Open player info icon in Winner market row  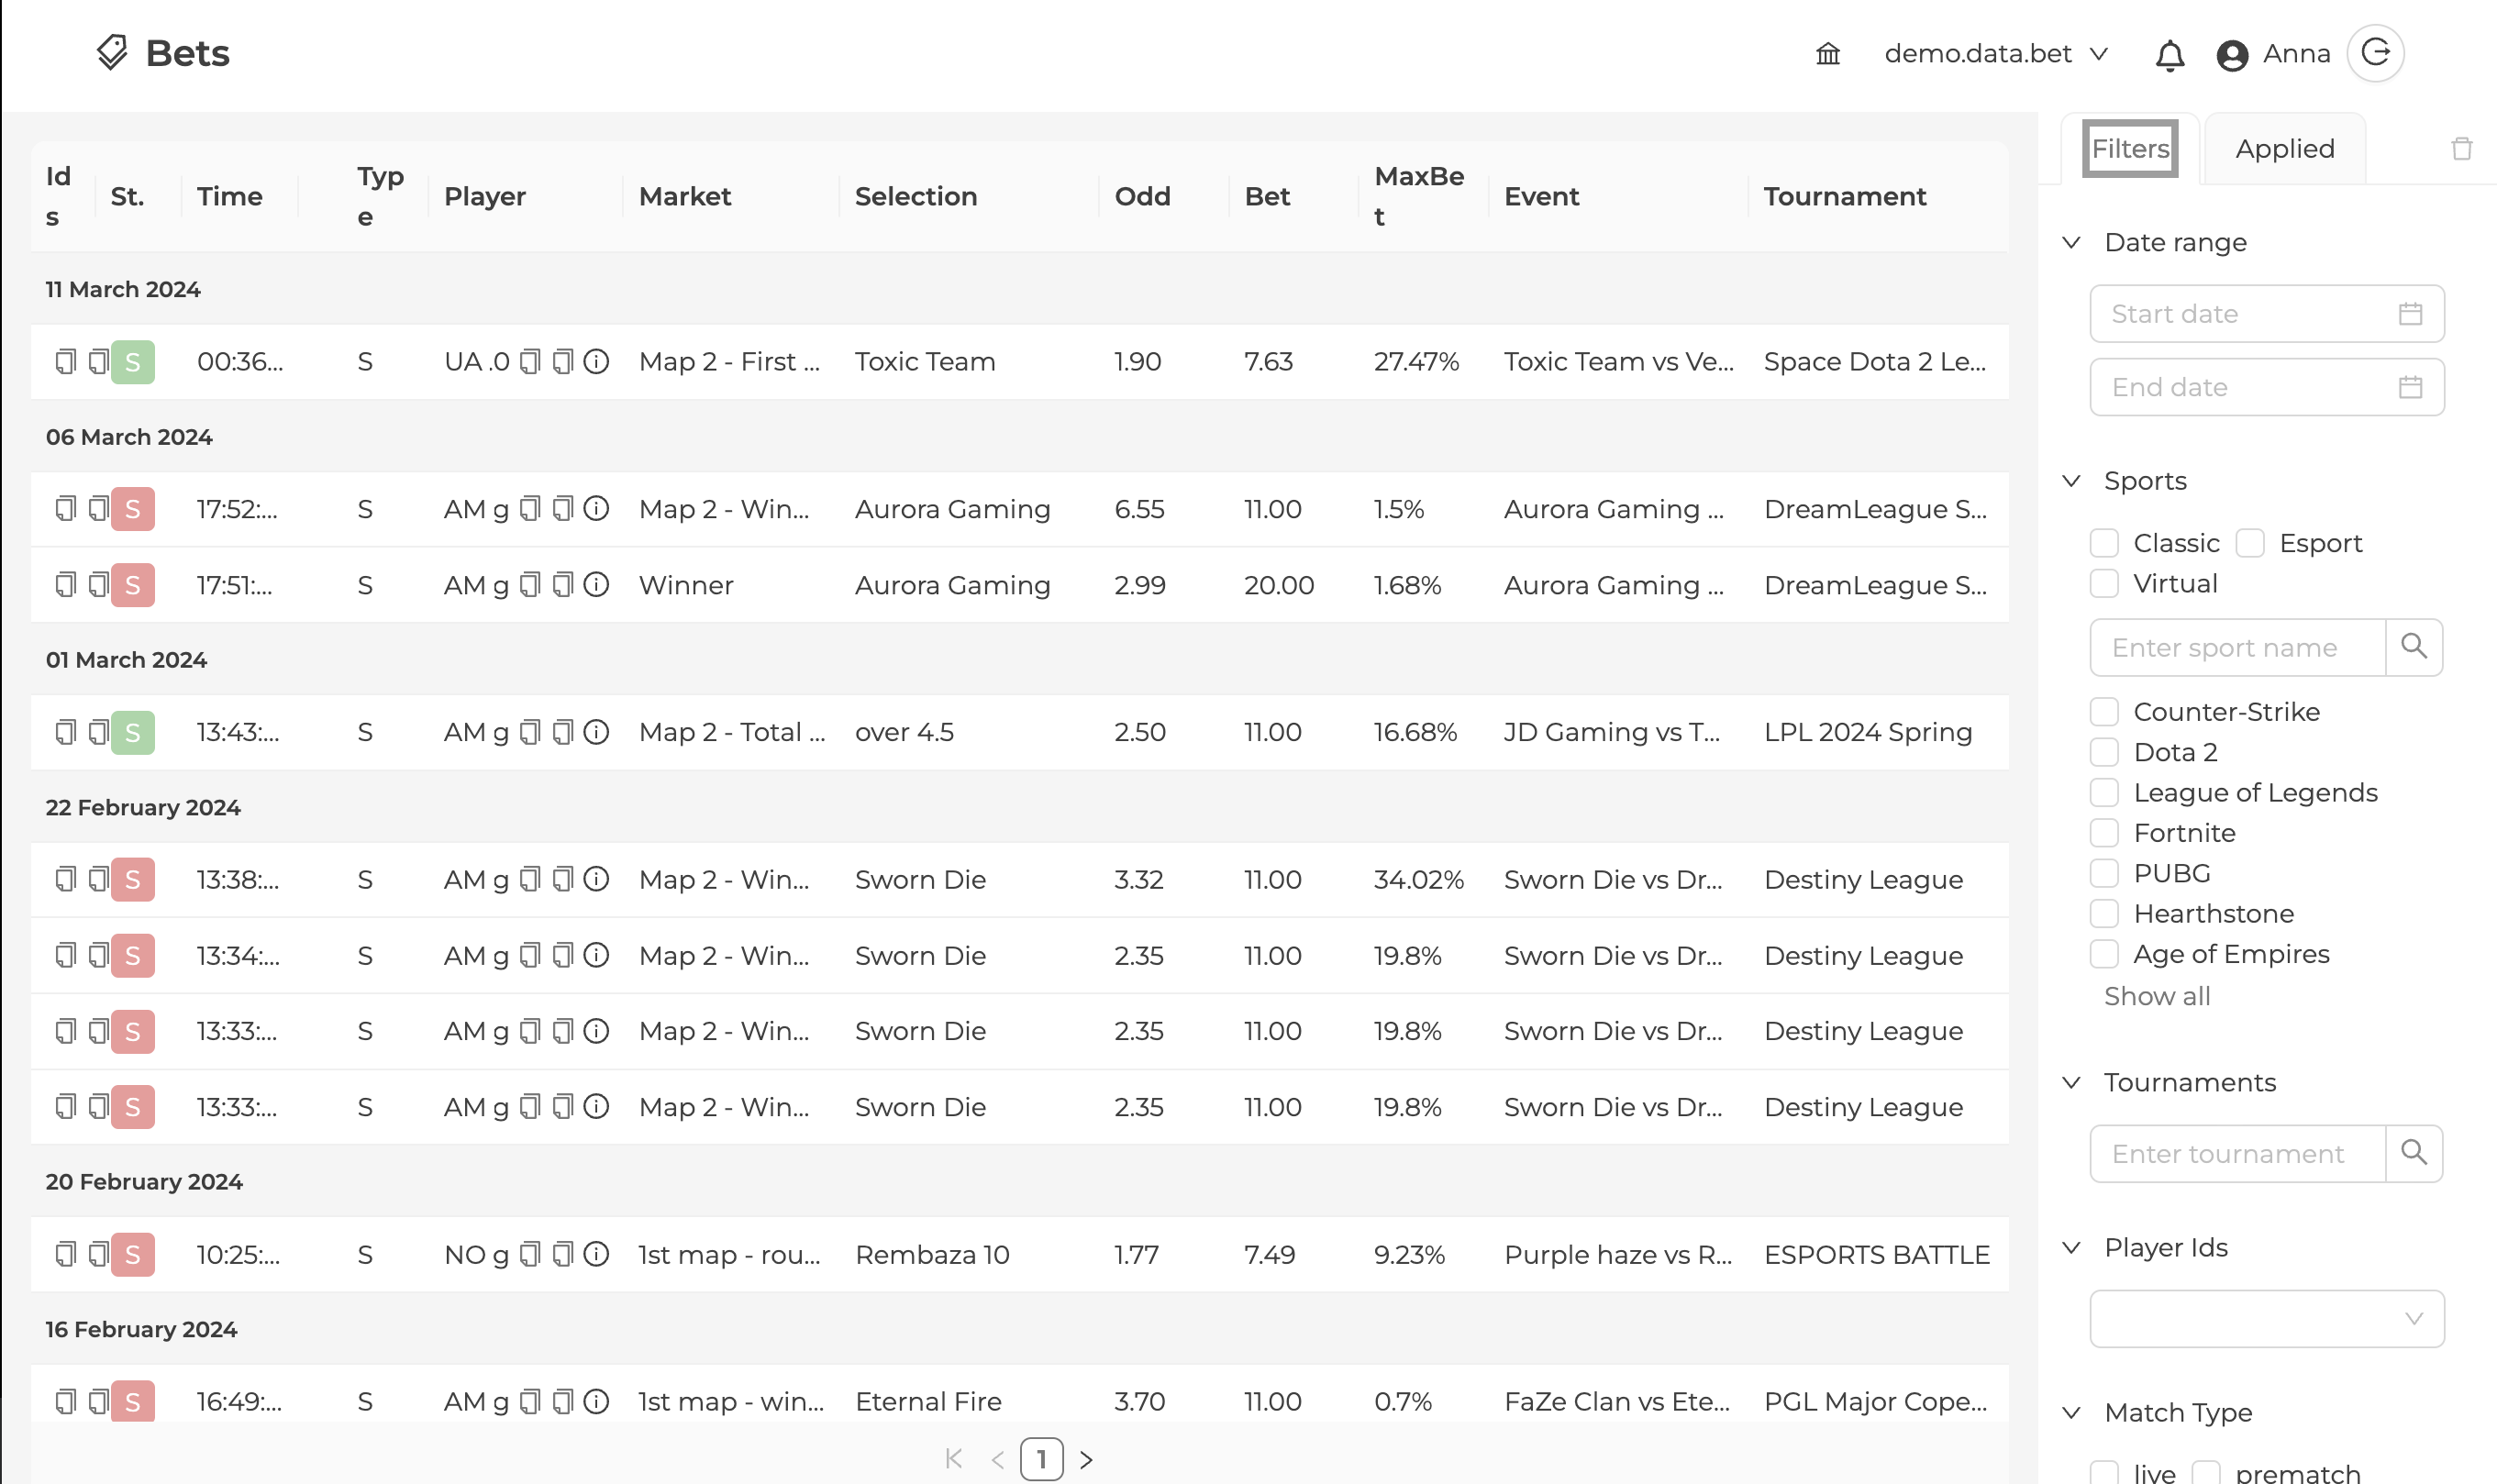596,584
